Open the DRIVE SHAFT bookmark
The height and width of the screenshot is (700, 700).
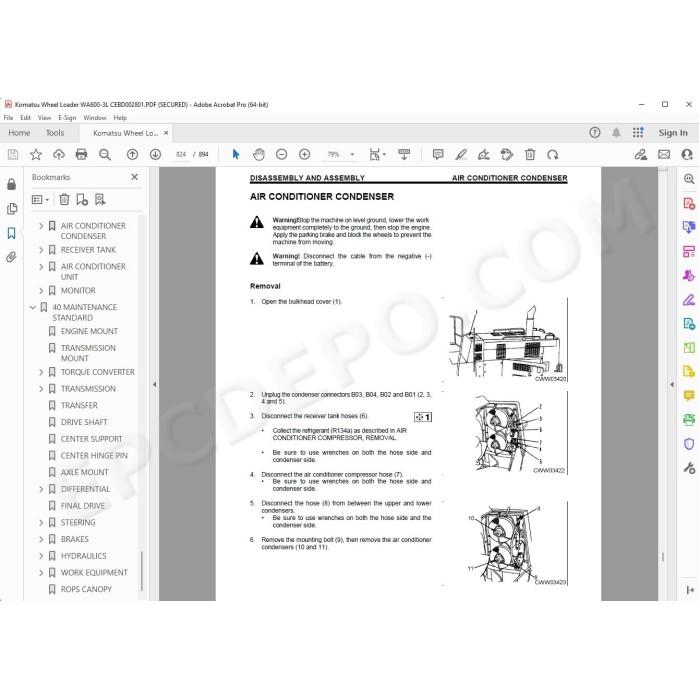coord(84,422)
